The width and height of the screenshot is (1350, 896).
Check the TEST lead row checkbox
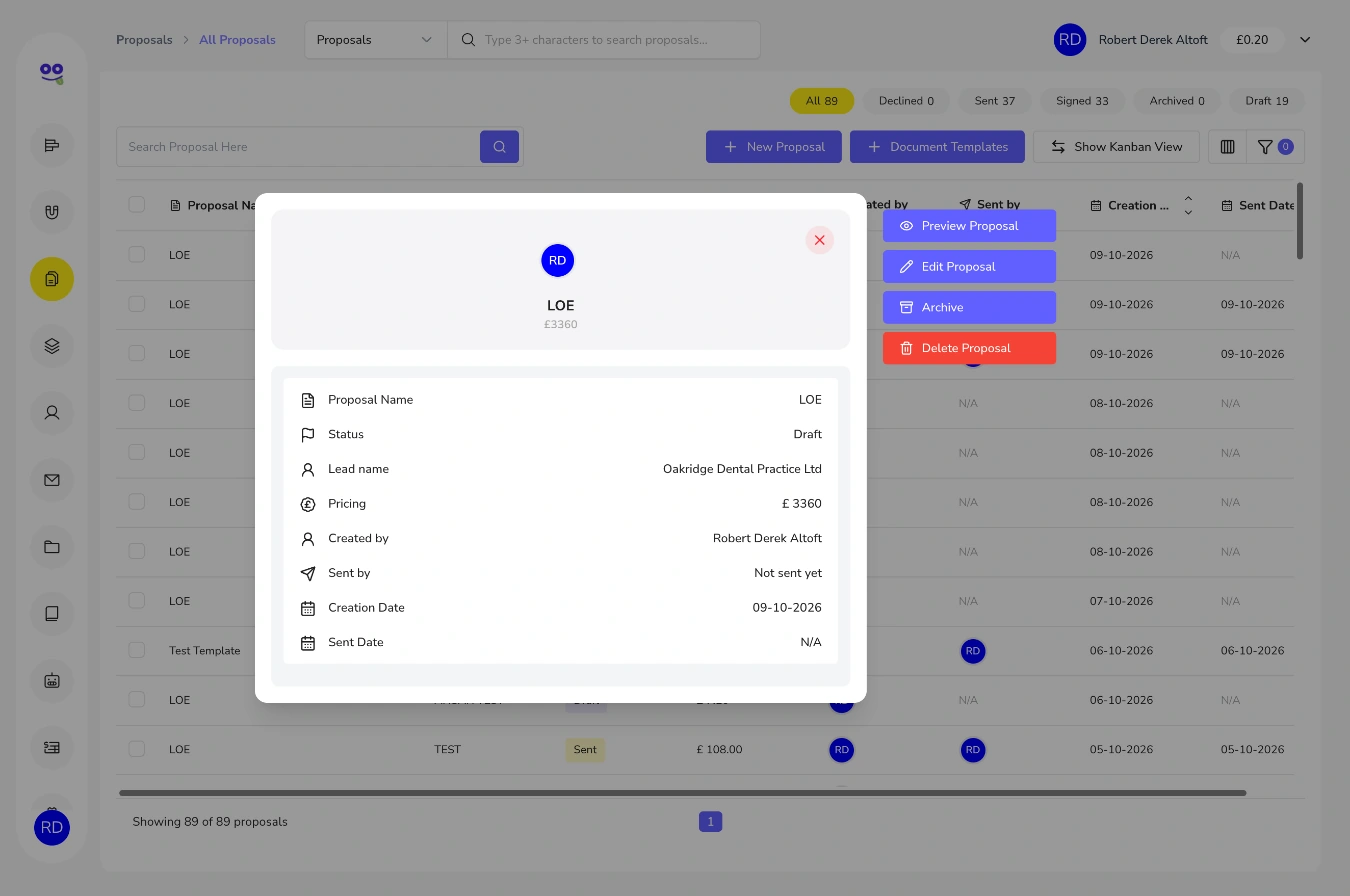137,749
